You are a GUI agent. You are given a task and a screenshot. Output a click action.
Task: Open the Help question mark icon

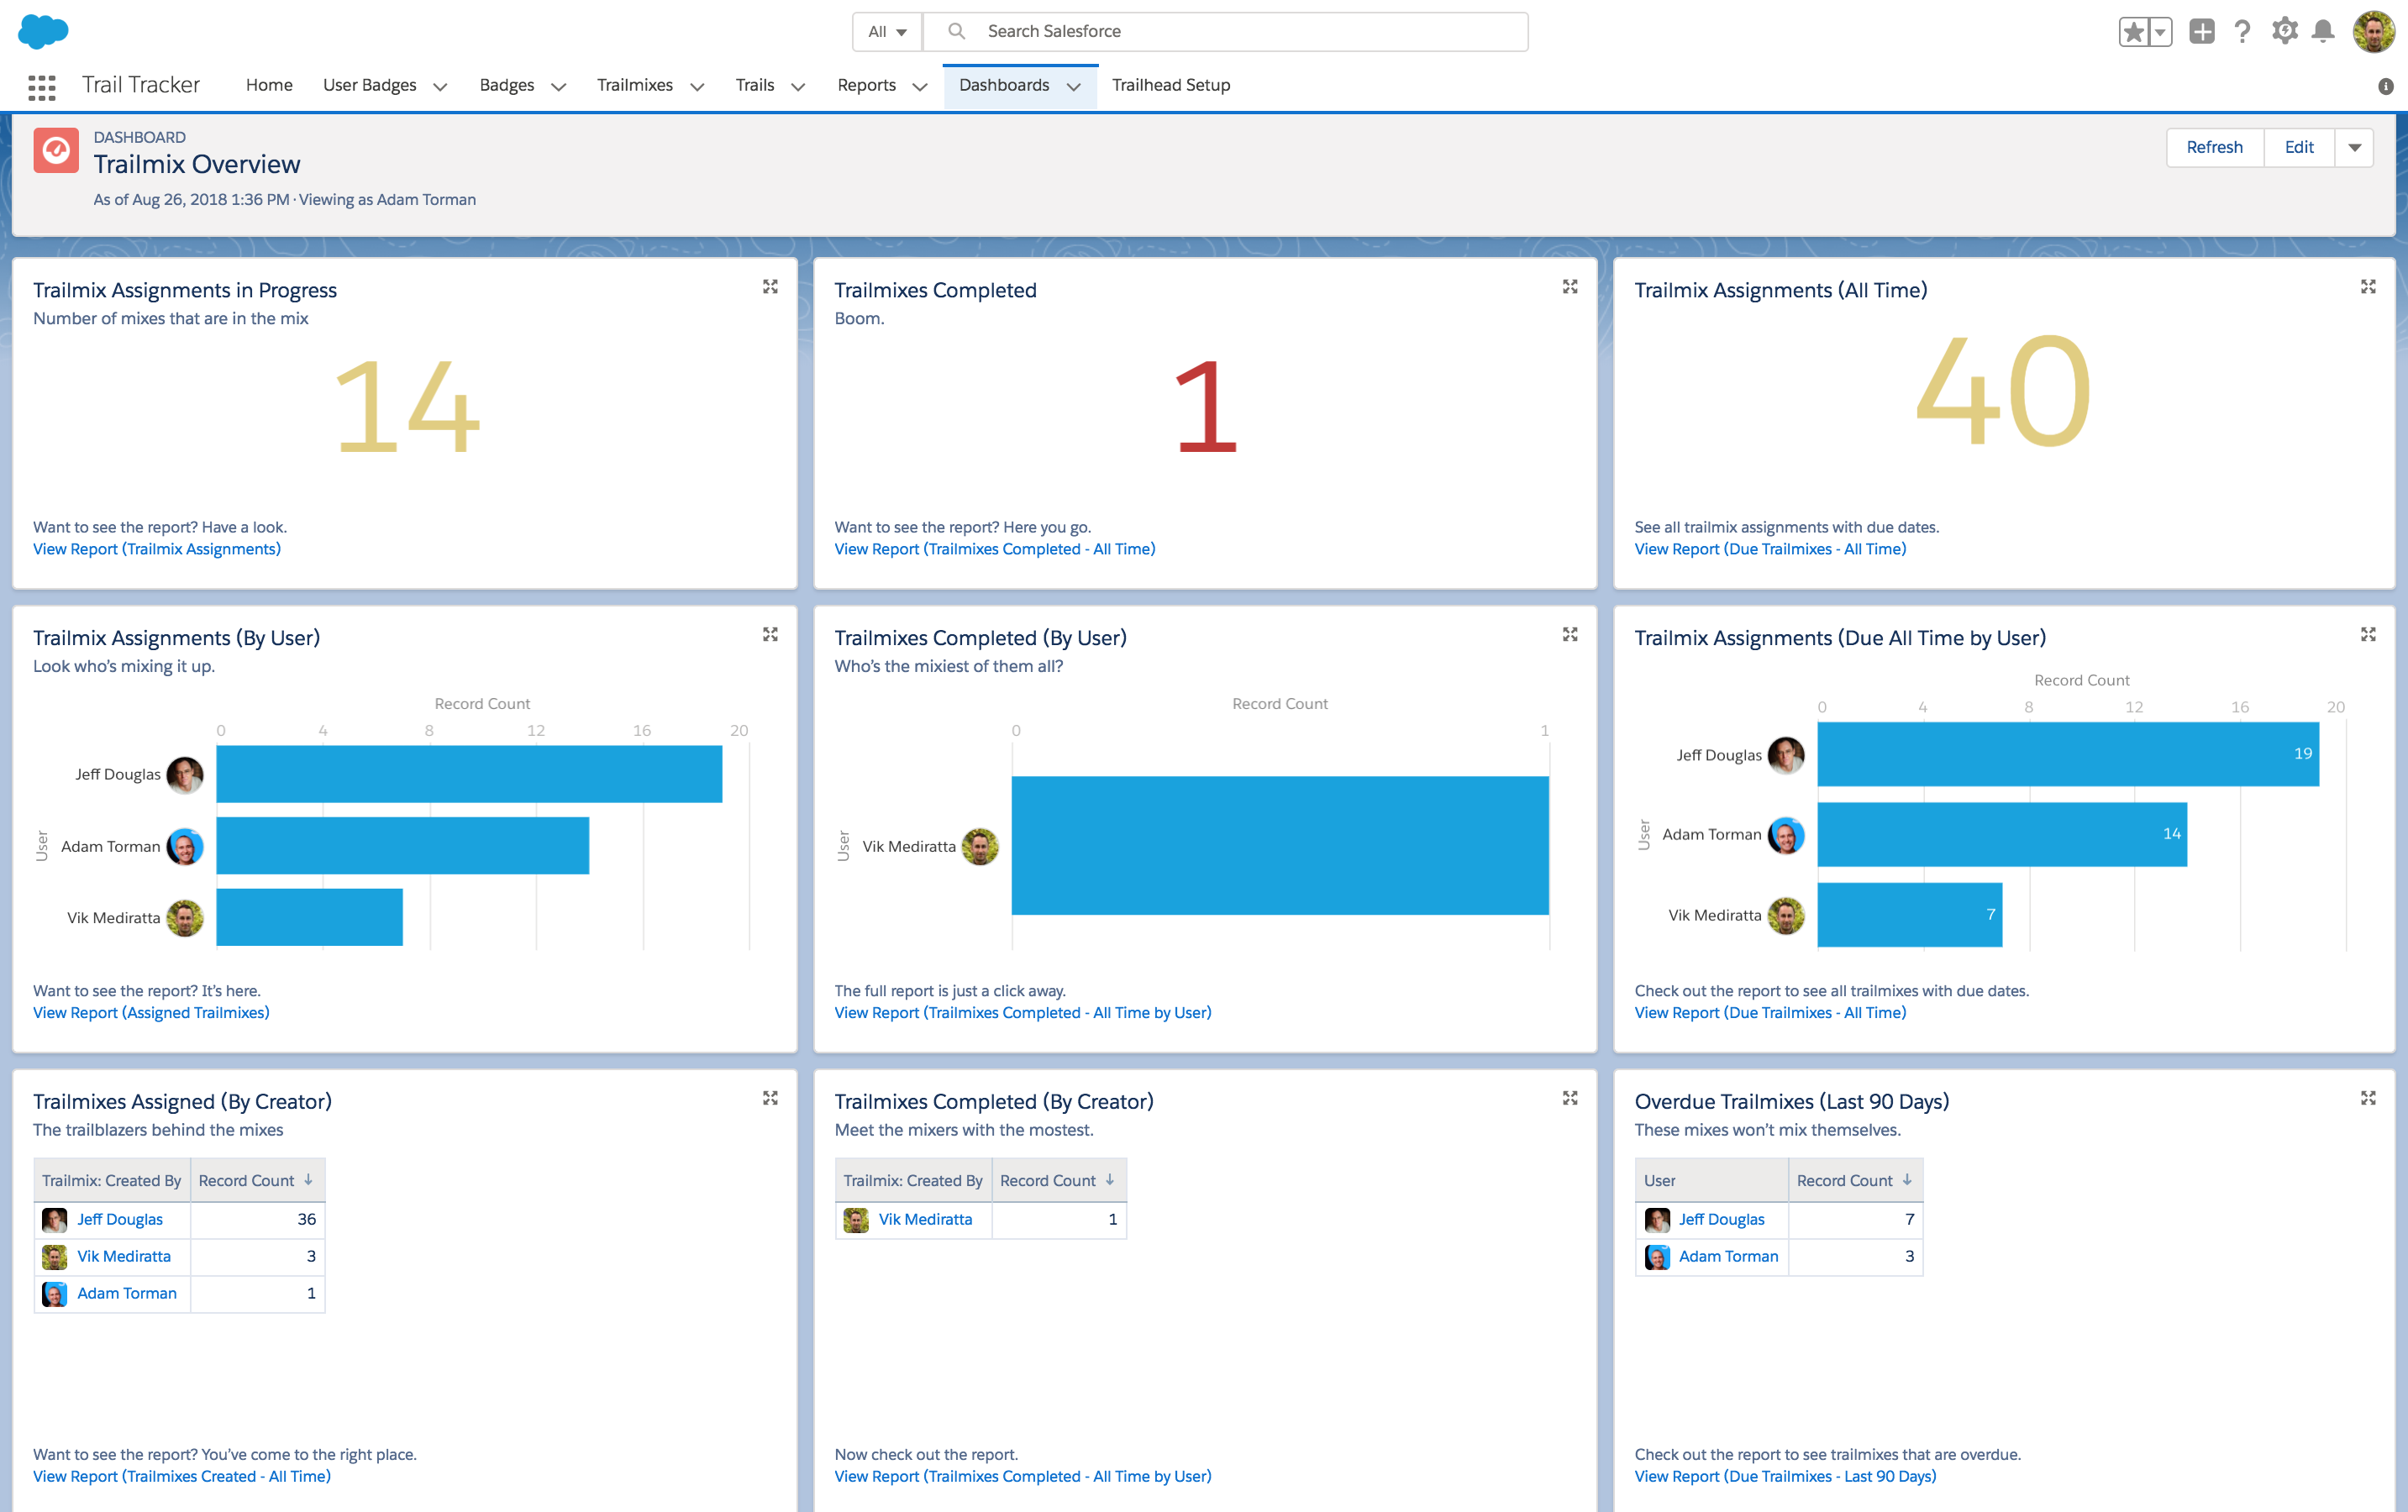[x=2242, y=32]
